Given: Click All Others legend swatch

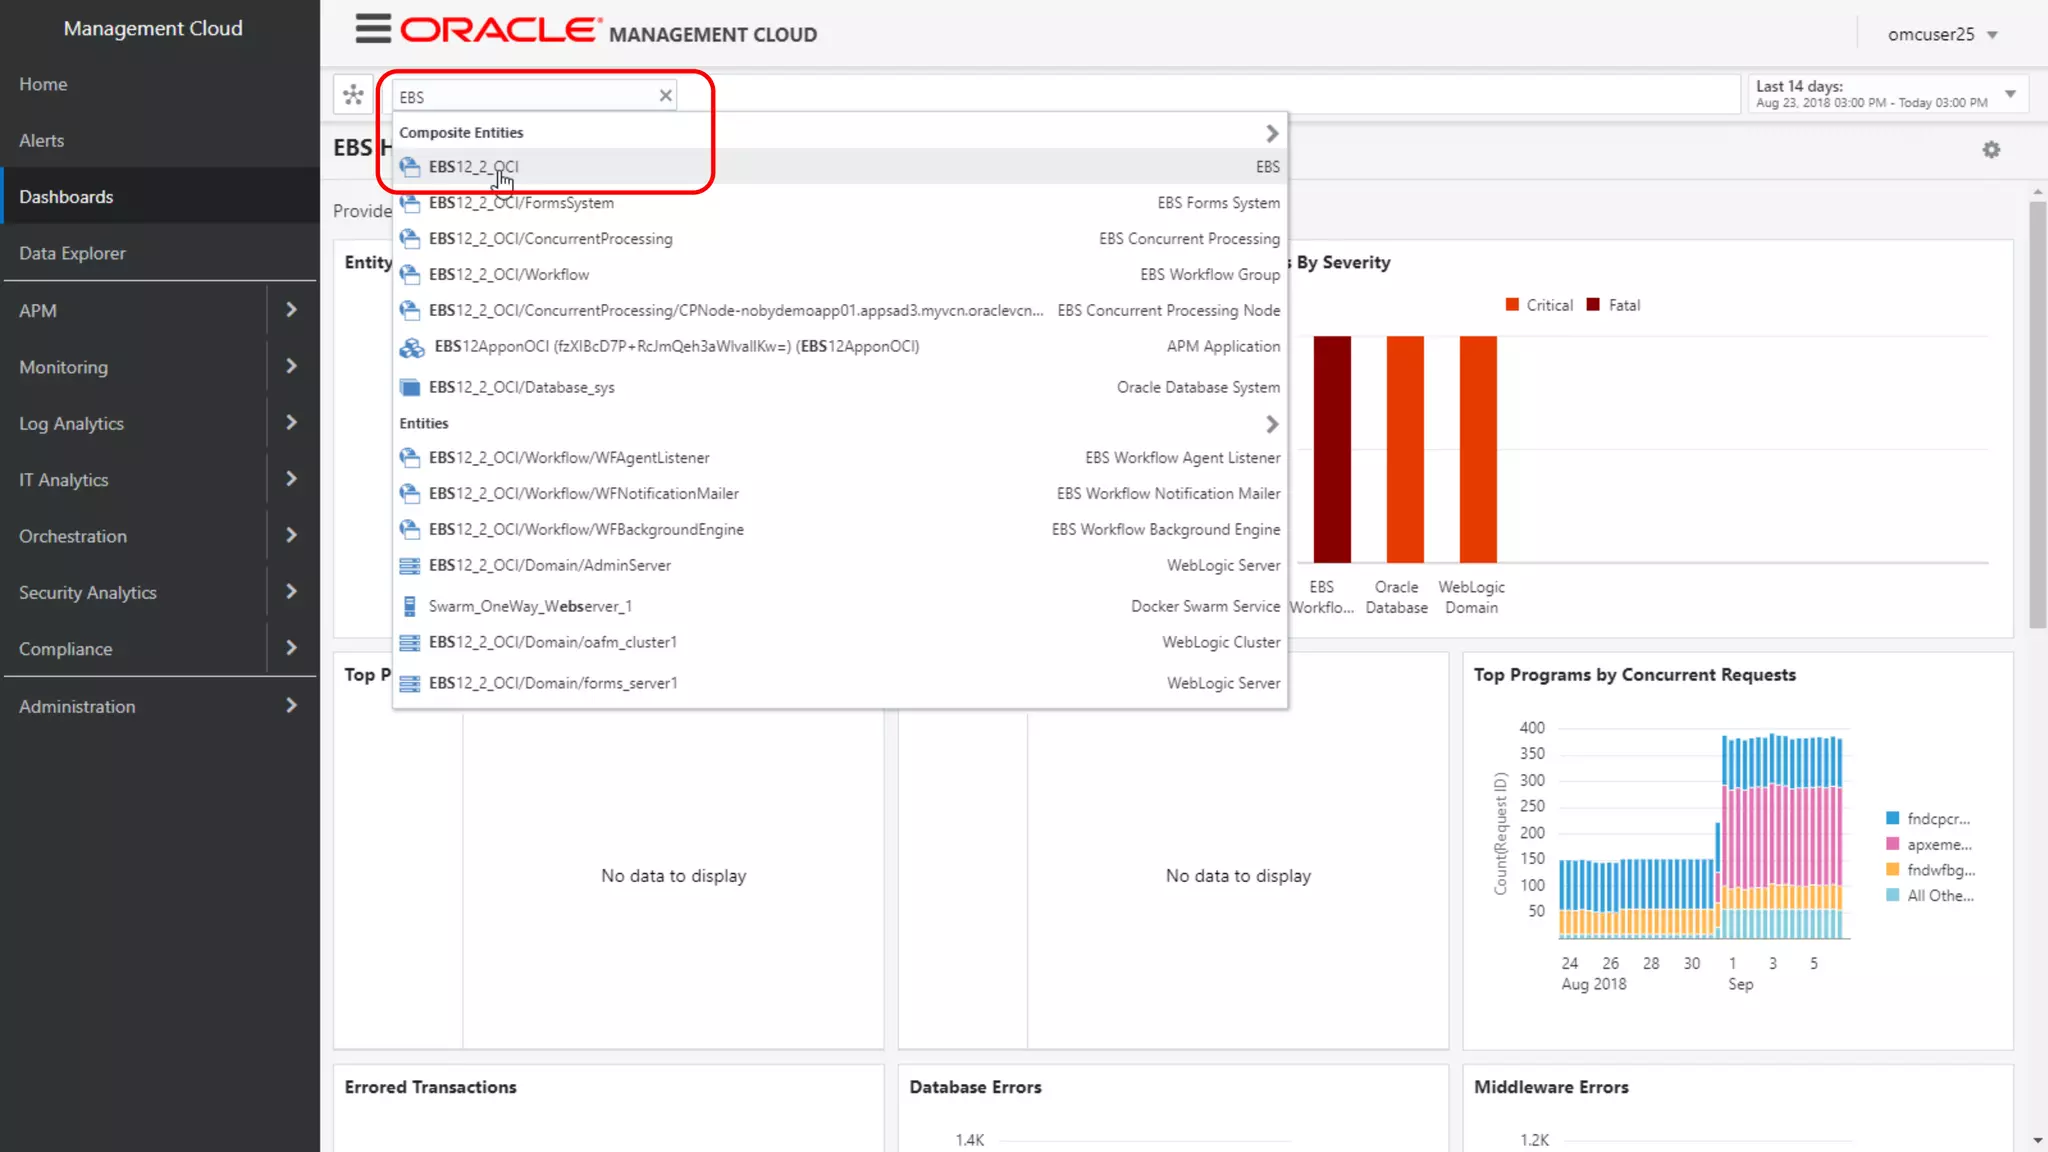Looking at the screenshot, I should pos(1892,896).
